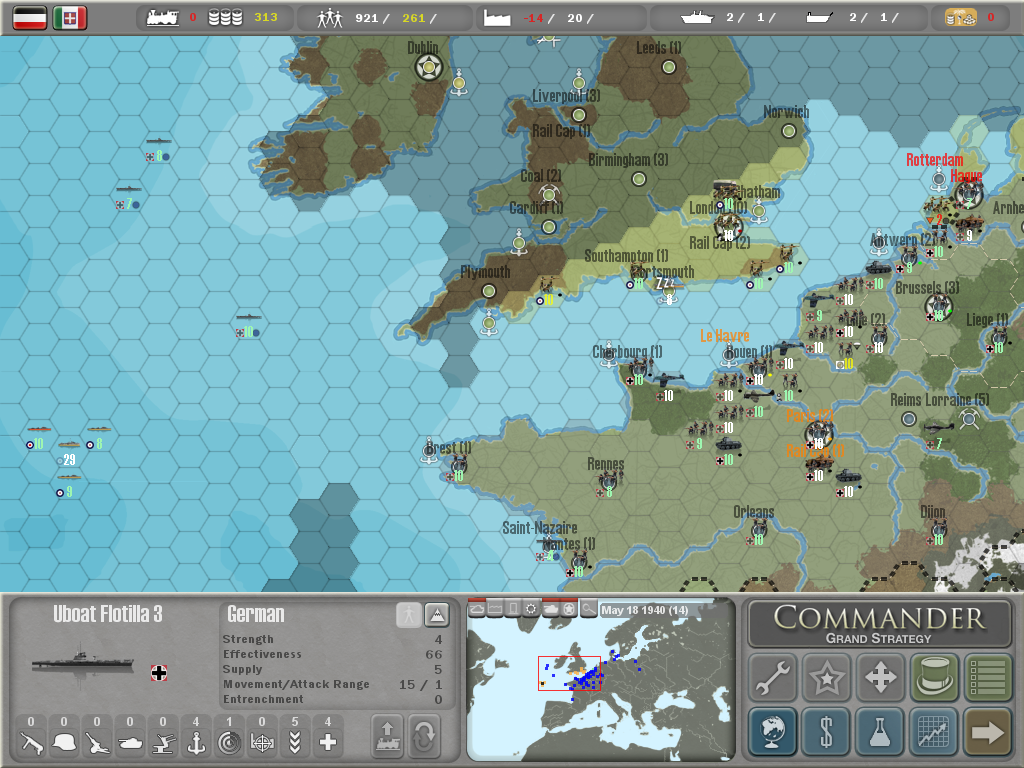Viewport: 1024px width, 768px height.
Task: Select the German flag in the top bar
Action: point(30,18)
